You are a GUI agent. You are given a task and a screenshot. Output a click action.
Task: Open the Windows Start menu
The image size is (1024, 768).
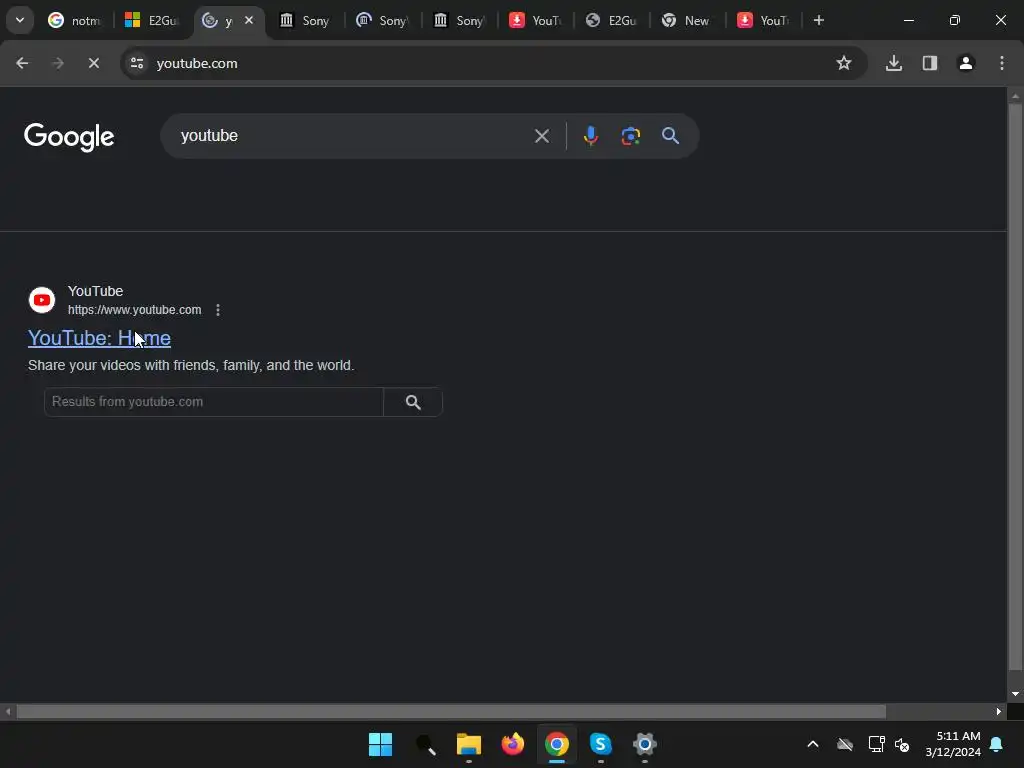(x=380, y=744)
